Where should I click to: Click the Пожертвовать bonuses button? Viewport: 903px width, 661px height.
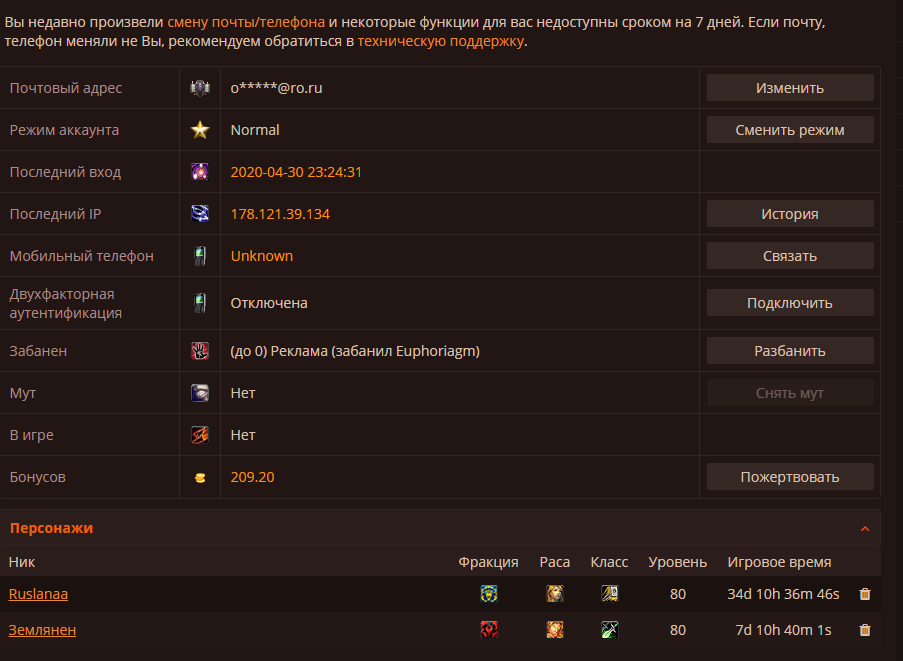click(790, 477)
